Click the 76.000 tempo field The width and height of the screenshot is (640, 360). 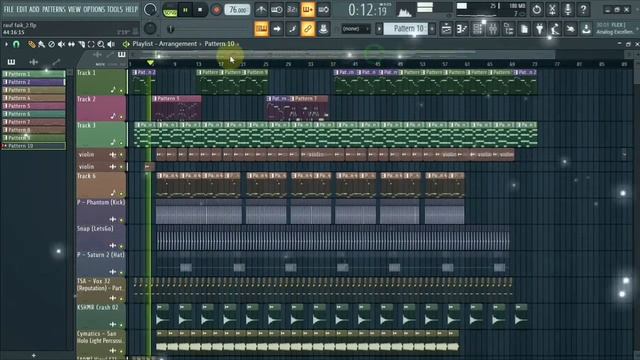238,10
